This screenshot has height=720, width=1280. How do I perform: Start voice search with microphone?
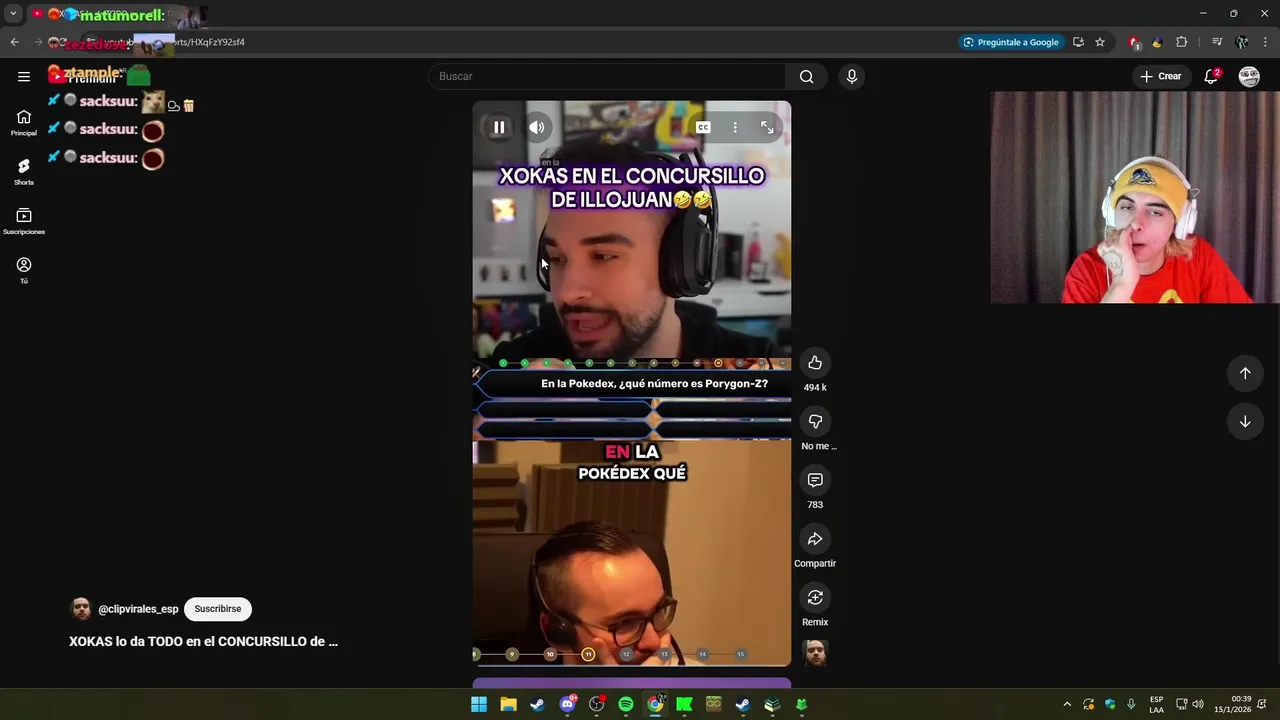click(851, 76)
